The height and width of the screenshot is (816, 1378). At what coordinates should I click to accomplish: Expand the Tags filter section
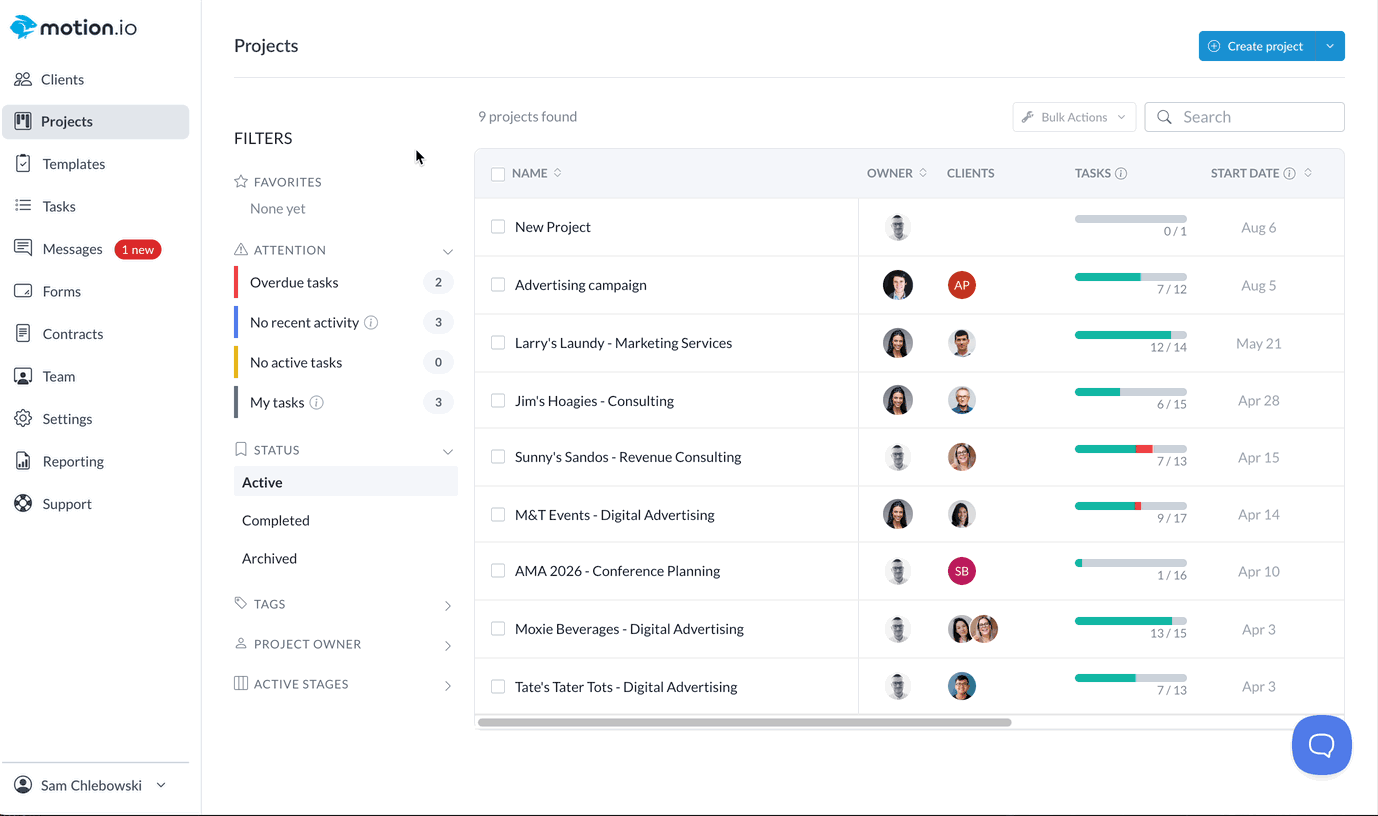point(447,605)
